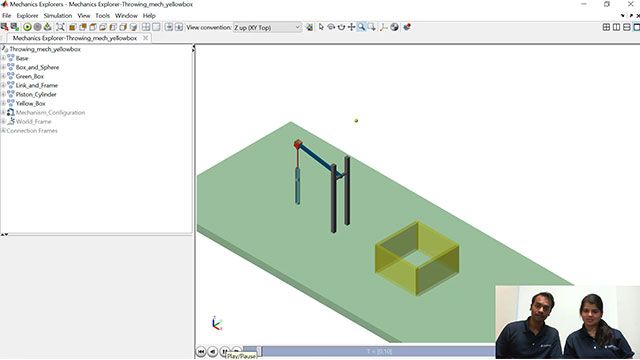Select Connection Frames in the tree
The image size is (640, 360).
click(x=32, y=131)
